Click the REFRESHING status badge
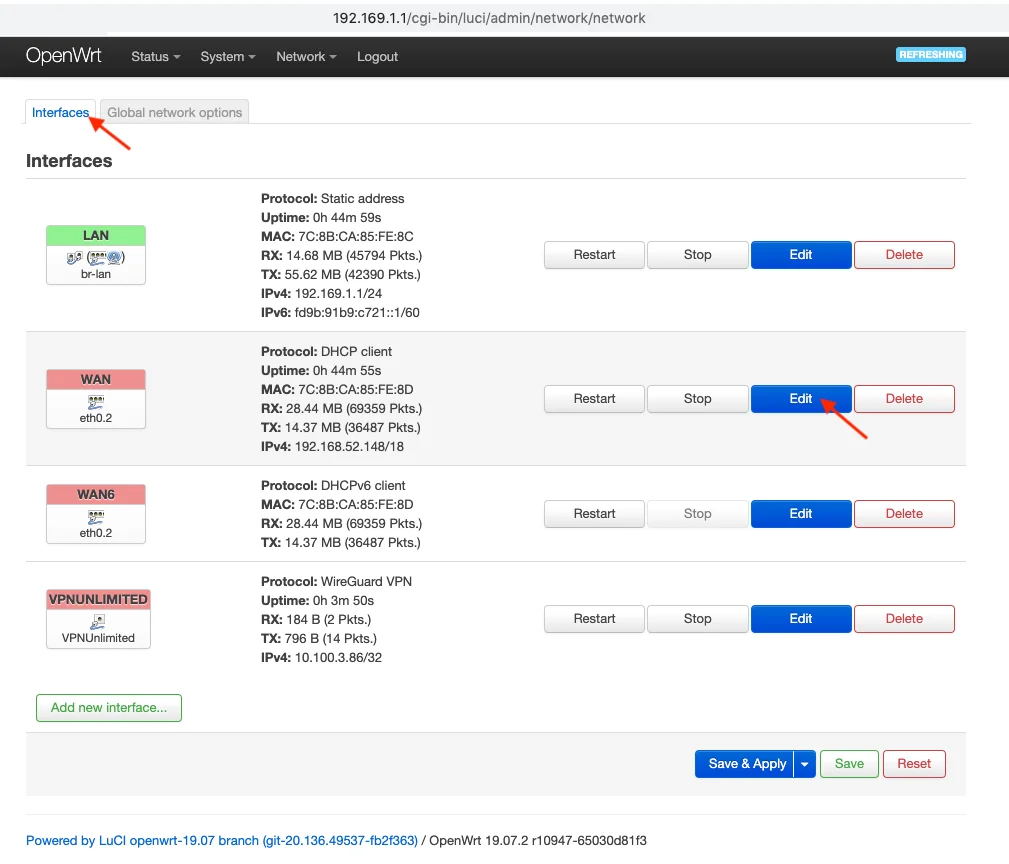This screenshot has height=864, width=1009. [930, 55]
